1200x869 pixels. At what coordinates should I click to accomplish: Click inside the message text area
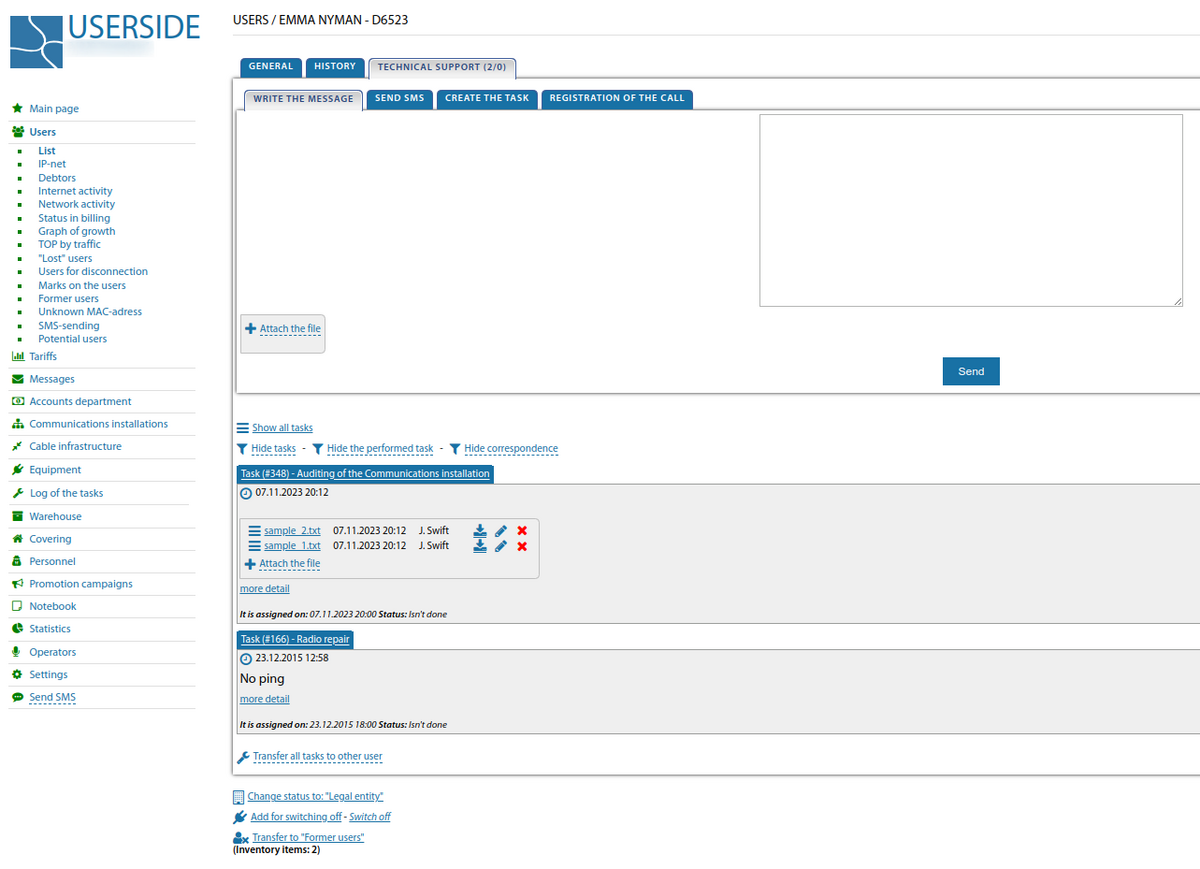(x=970, y=210)
